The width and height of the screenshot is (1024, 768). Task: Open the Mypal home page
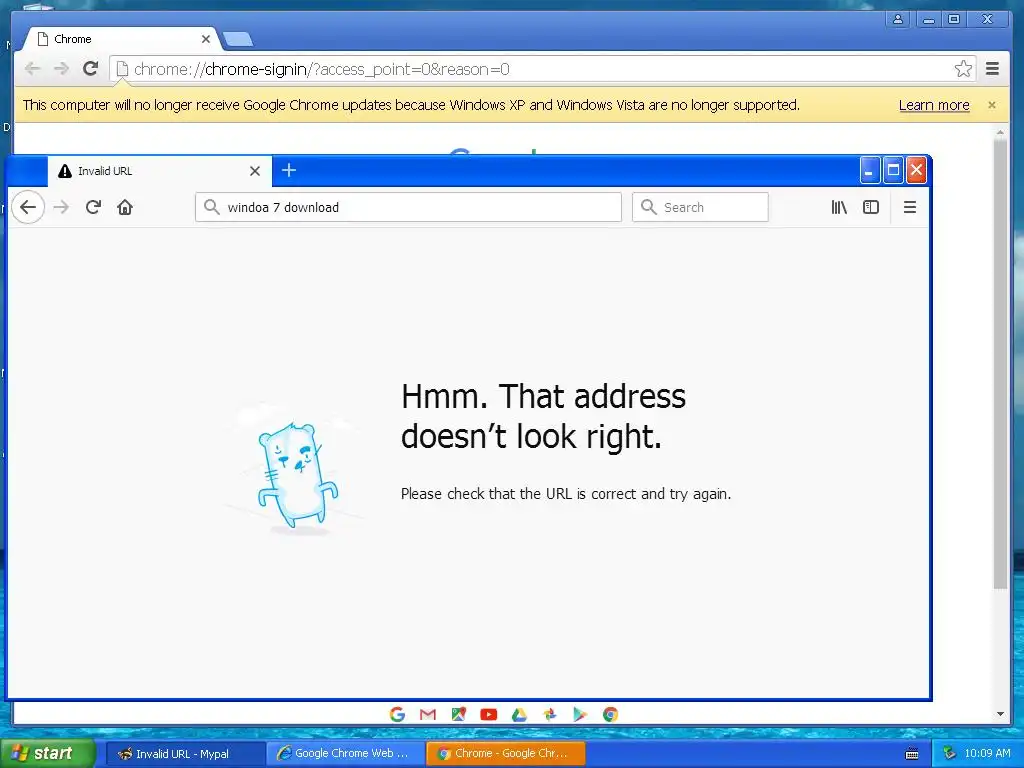pyautogui.click(x=125, y=208)
